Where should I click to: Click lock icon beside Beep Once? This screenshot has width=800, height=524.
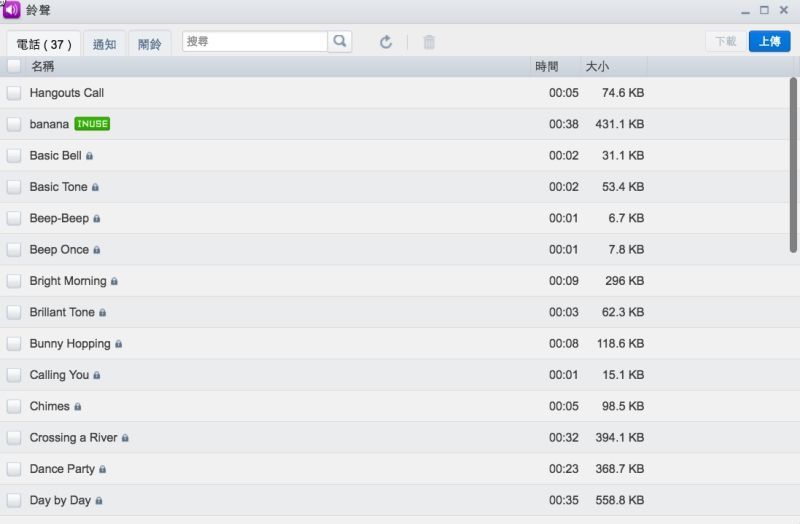(x=97, y=250)
